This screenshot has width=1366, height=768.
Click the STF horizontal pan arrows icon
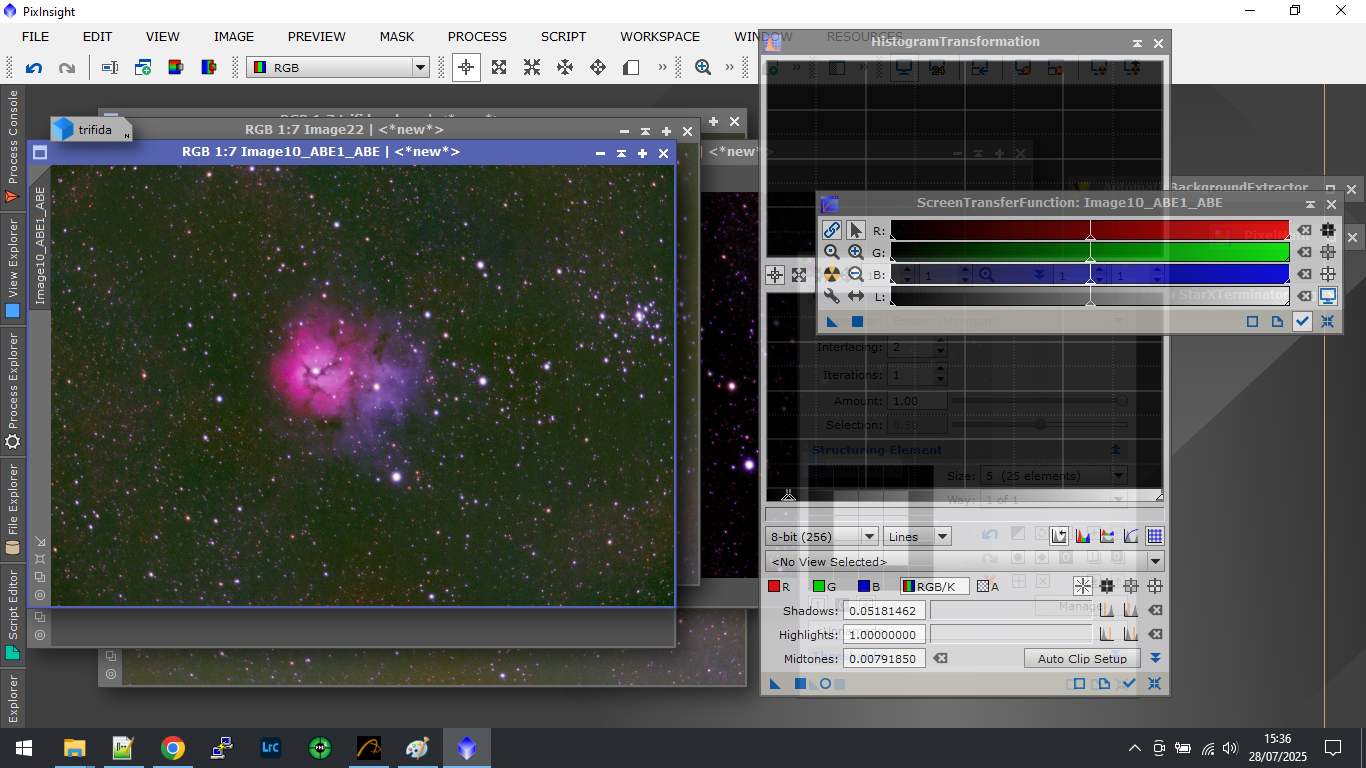(x=856, y=296)
